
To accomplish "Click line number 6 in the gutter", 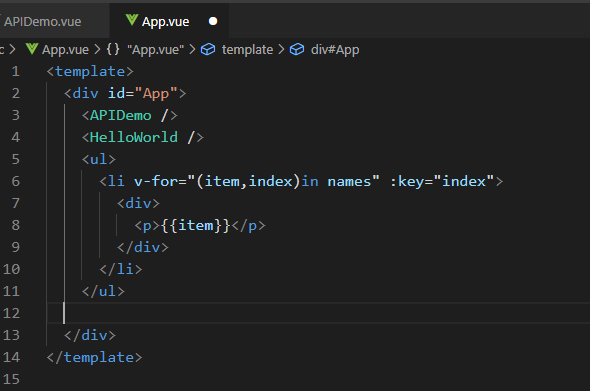I will (15, 181).
